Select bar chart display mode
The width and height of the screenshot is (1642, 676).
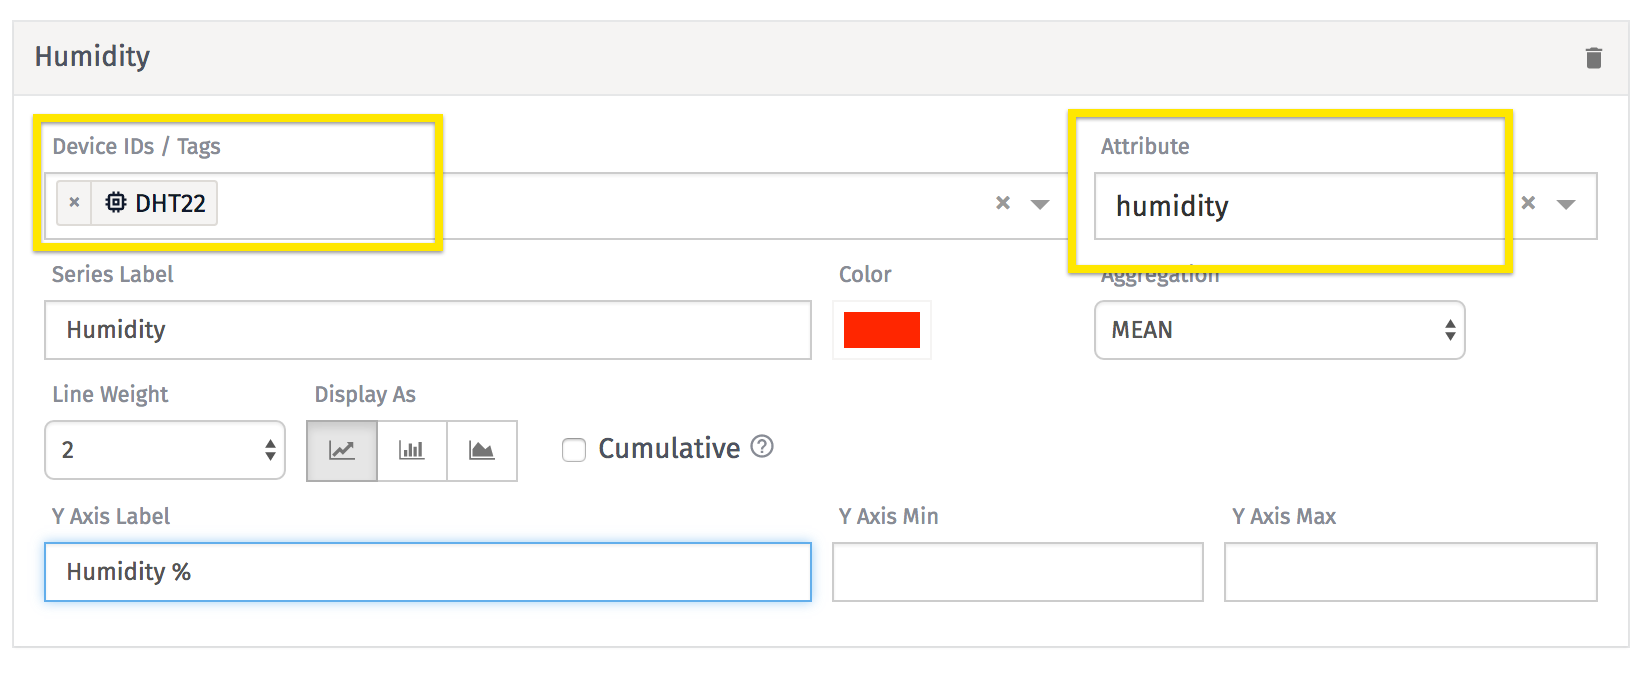click(412, 450)
